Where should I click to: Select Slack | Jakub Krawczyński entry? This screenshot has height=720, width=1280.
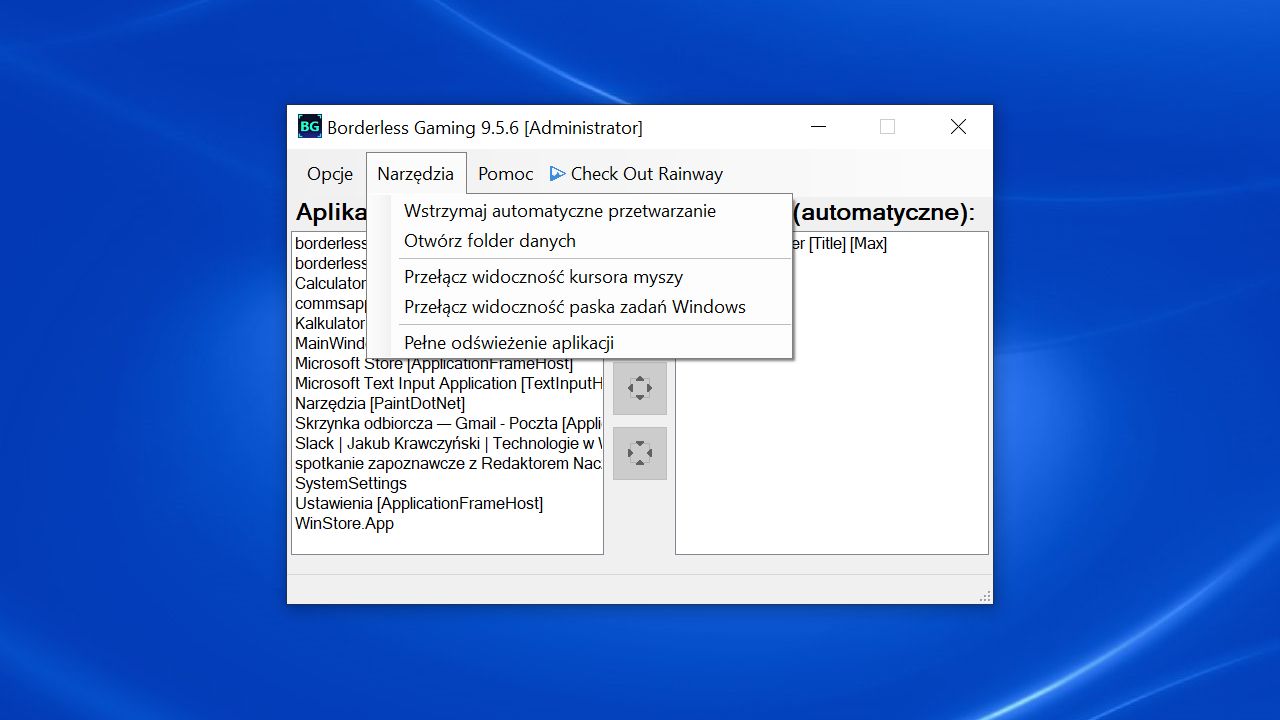click(x=447, y=443)
